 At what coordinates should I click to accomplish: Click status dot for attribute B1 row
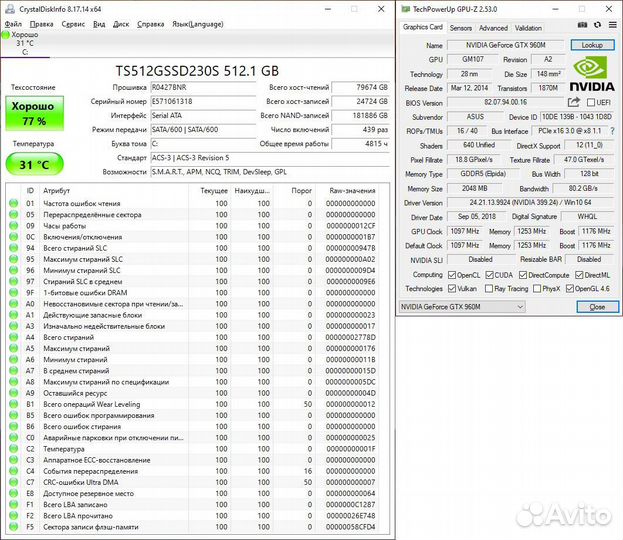(14, 404)
